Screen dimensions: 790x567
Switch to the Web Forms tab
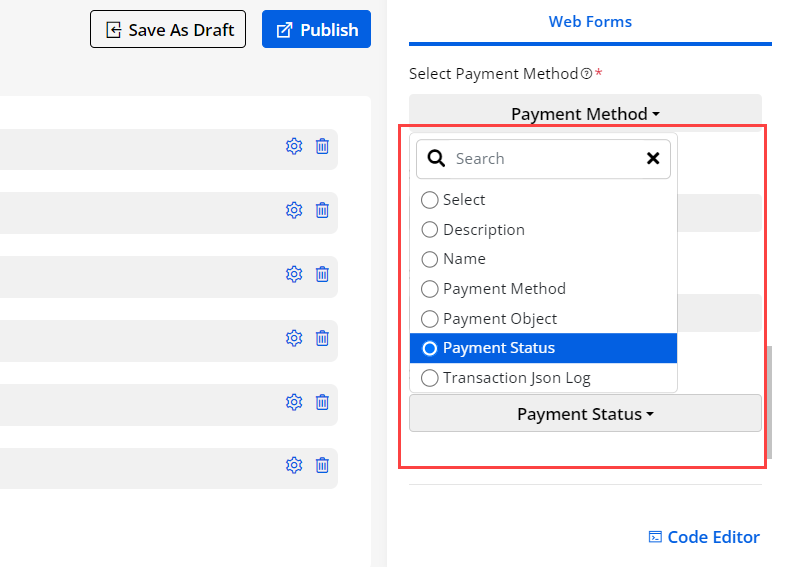(590, 22)
